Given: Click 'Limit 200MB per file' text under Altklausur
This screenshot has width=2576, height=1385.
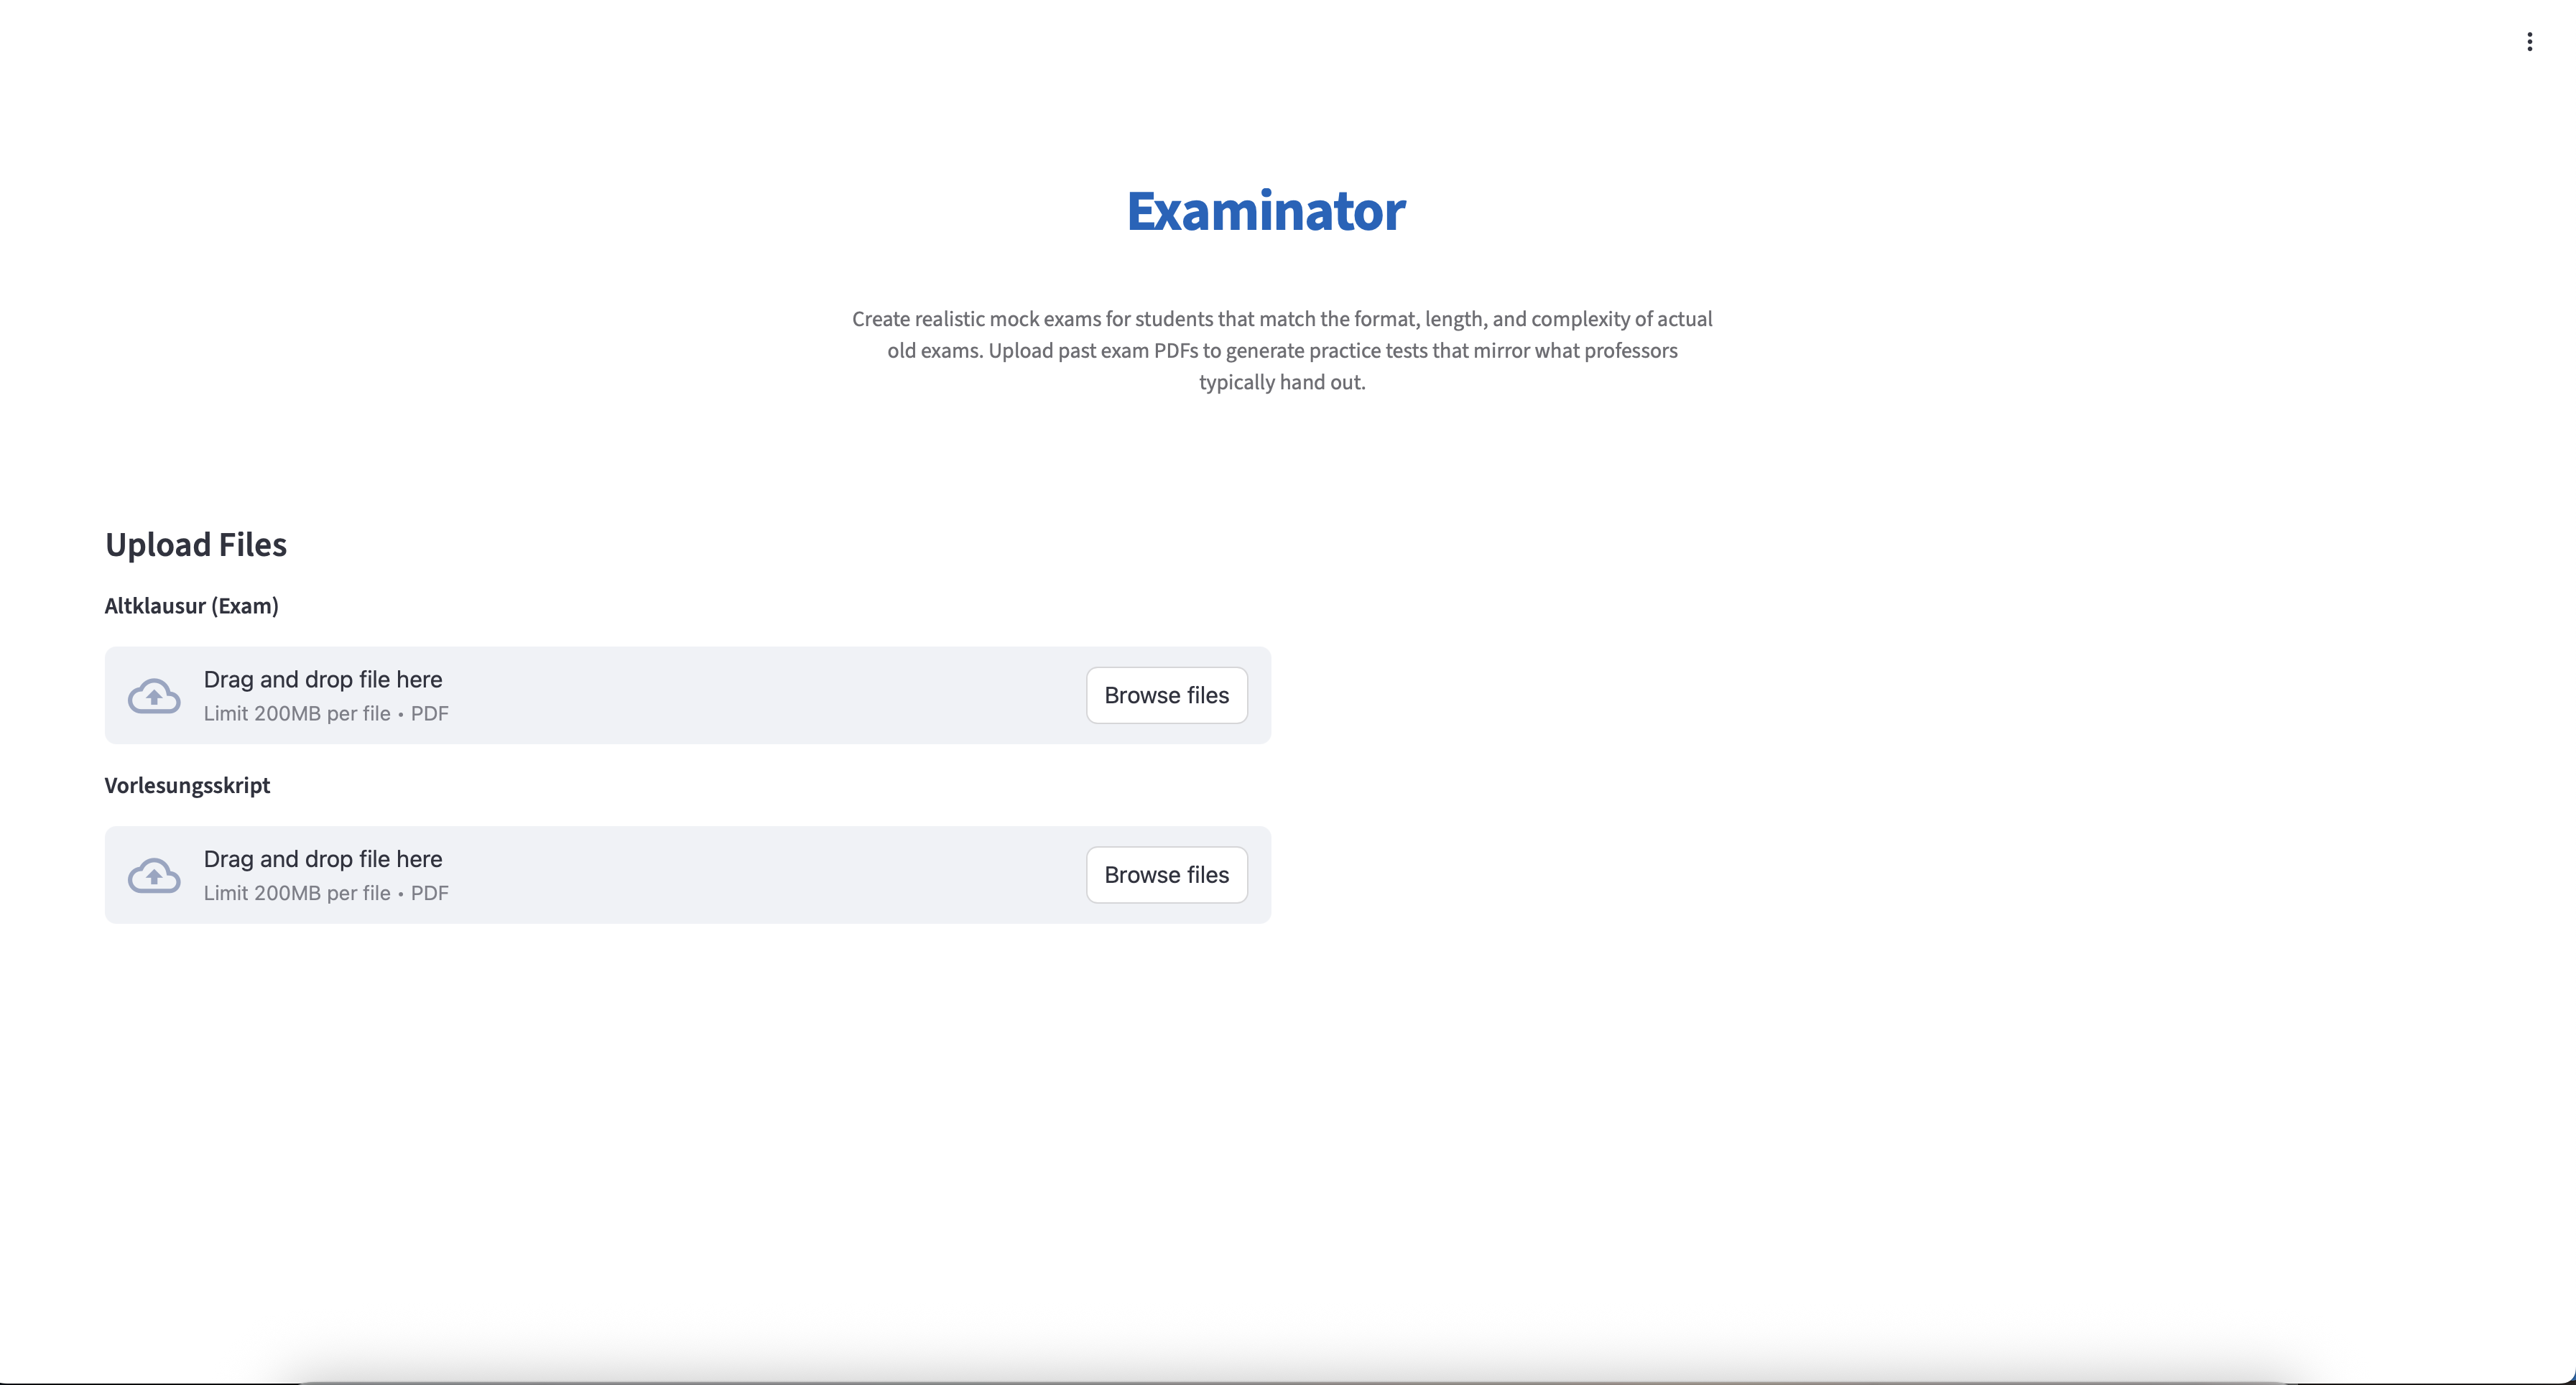Looking at the screenshot, I should [297, 714].
